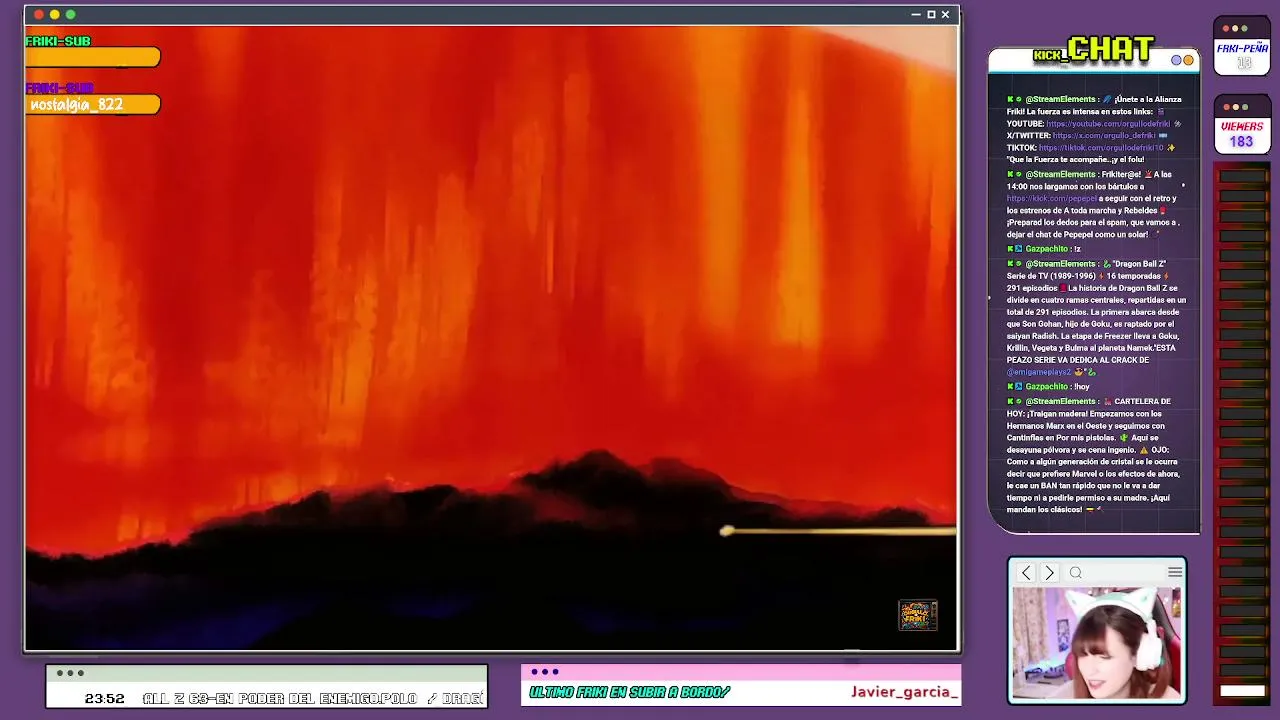Close the video window with the X icon
This screenshot has width=1280, height=720.
coord(945,15)
